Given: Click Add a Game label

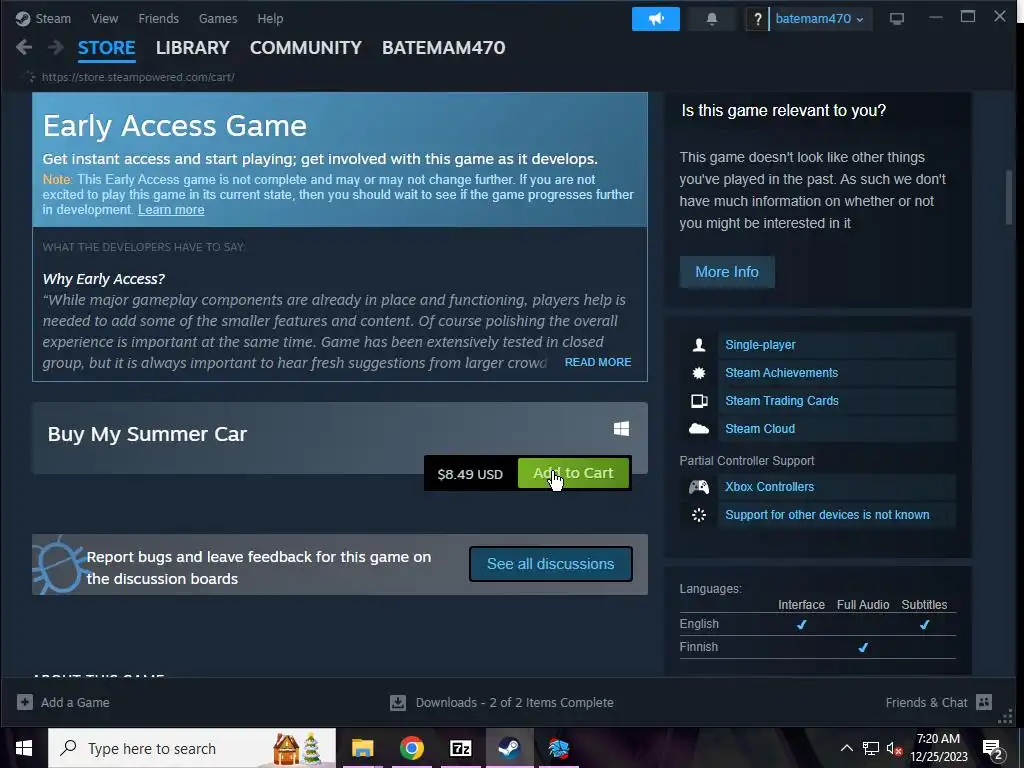Looking at the screenshot, I should (75, 703).
